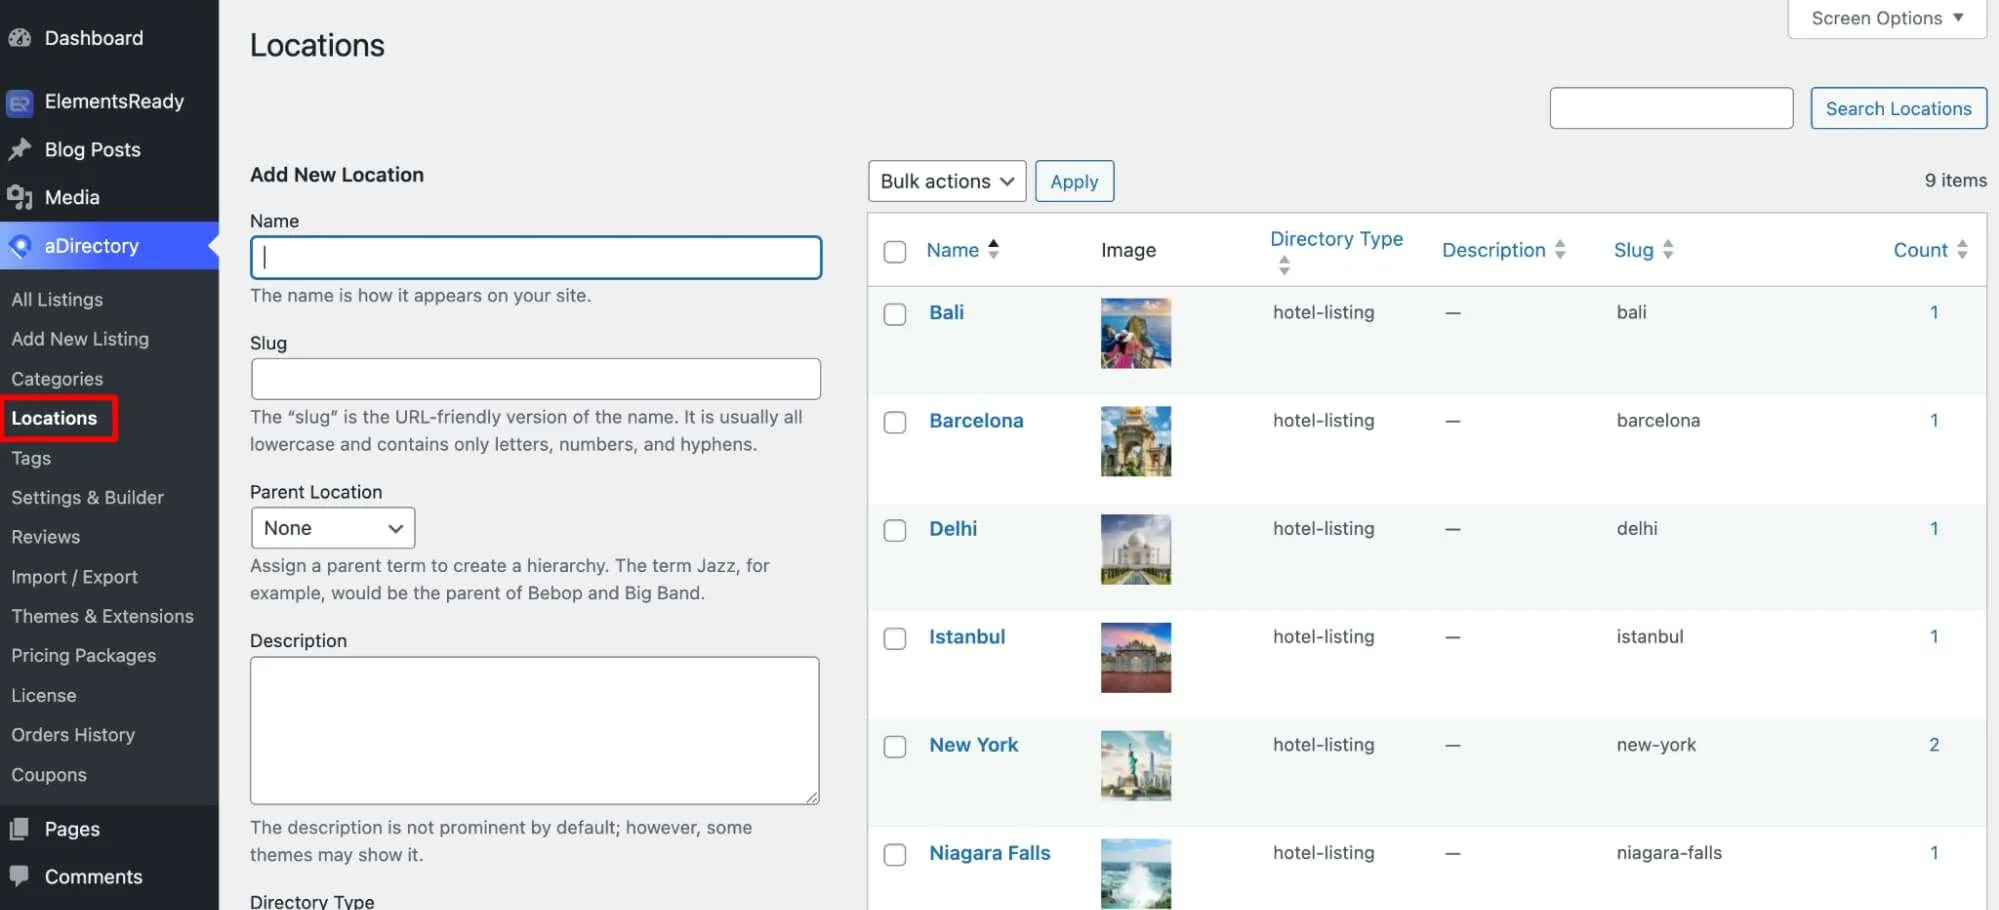The image size is (1999, 910).
Task: Click the Blog Posts pin icon
Action: [19, 150]
